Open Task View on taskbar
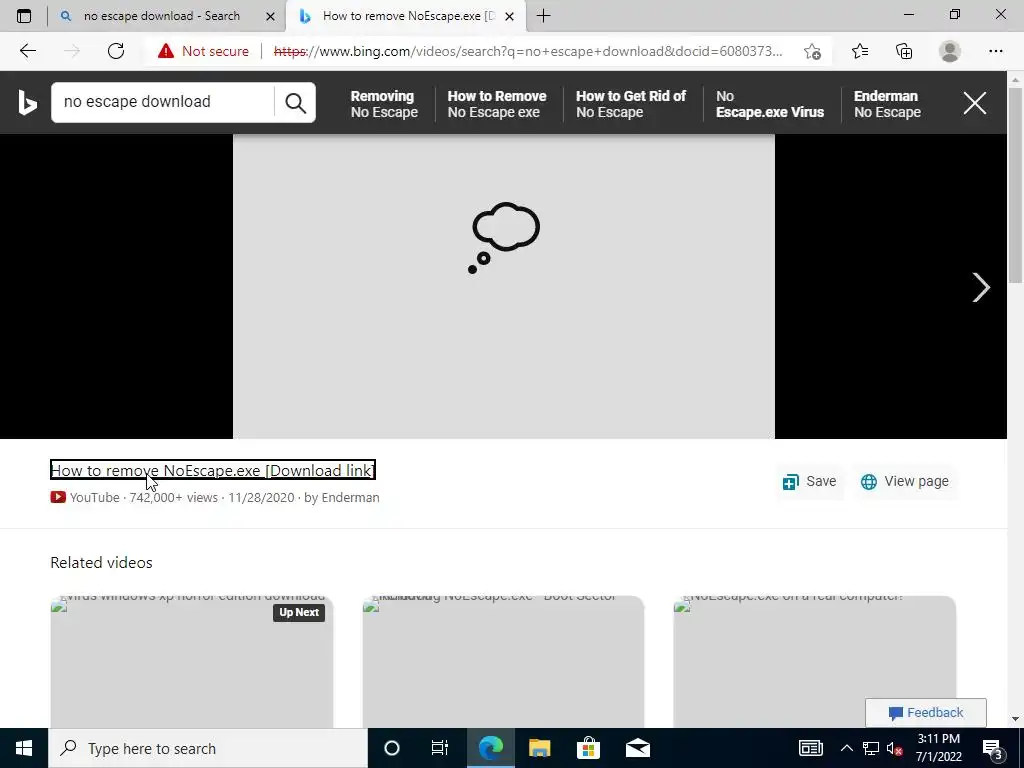 coord(440,748)
